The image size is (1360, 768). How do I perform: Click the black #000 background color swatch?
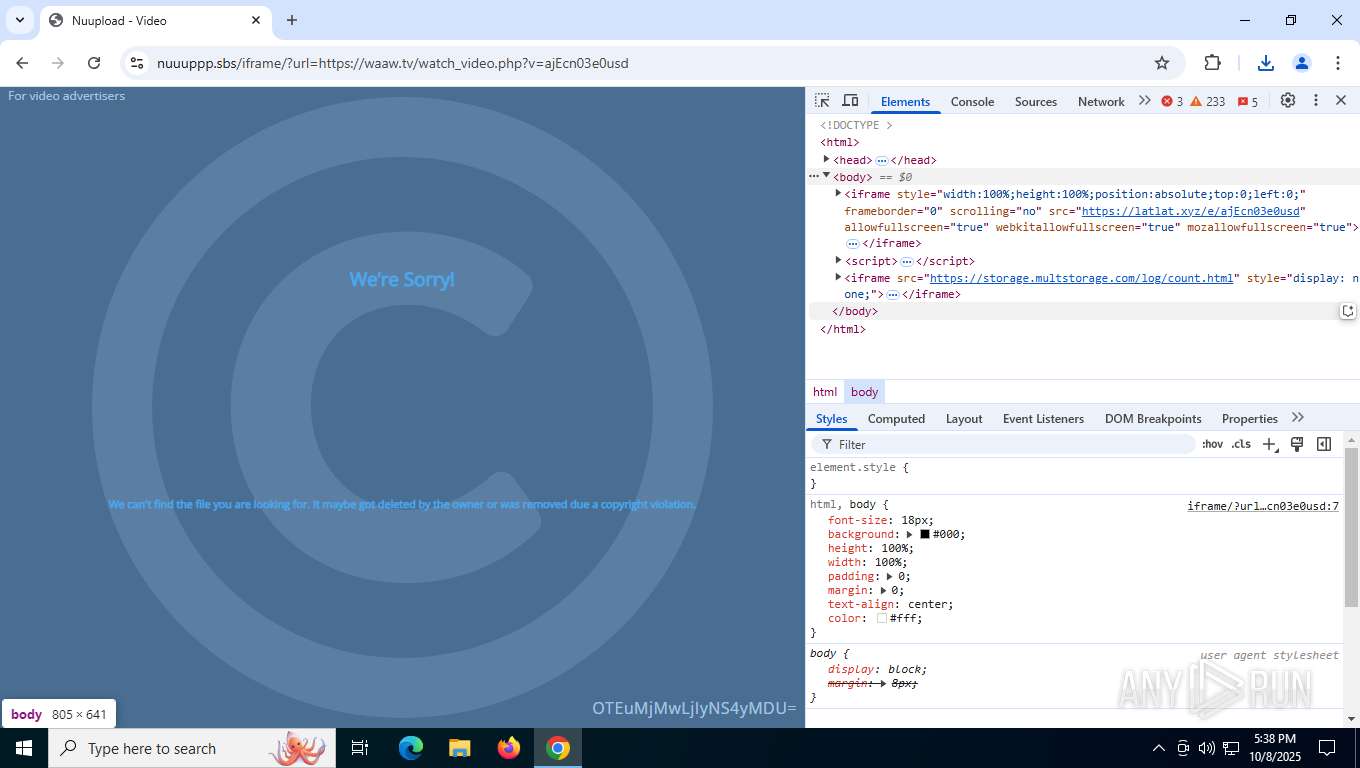(x=925, y=534)
